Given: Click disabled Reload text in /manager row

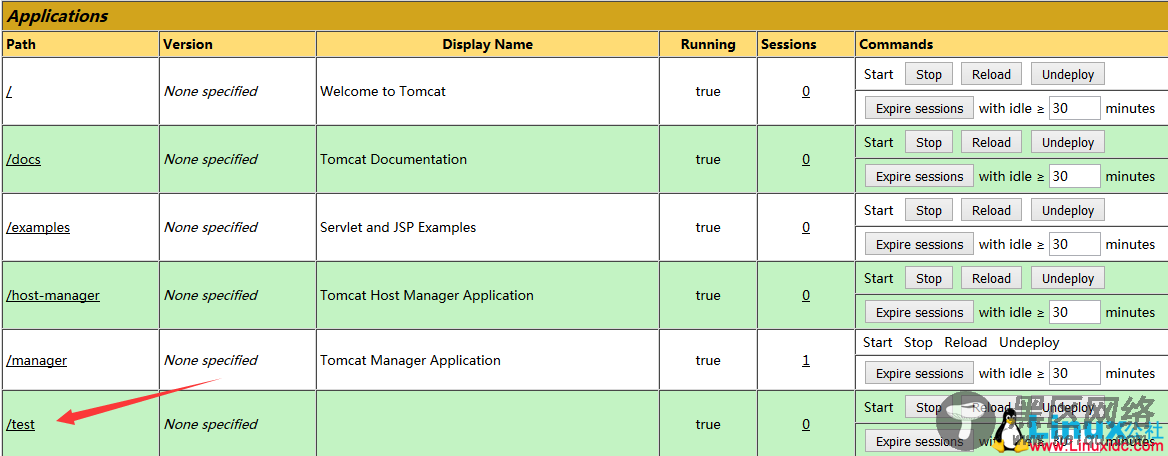Looking at the screenshot, I should tap(965, 343).
